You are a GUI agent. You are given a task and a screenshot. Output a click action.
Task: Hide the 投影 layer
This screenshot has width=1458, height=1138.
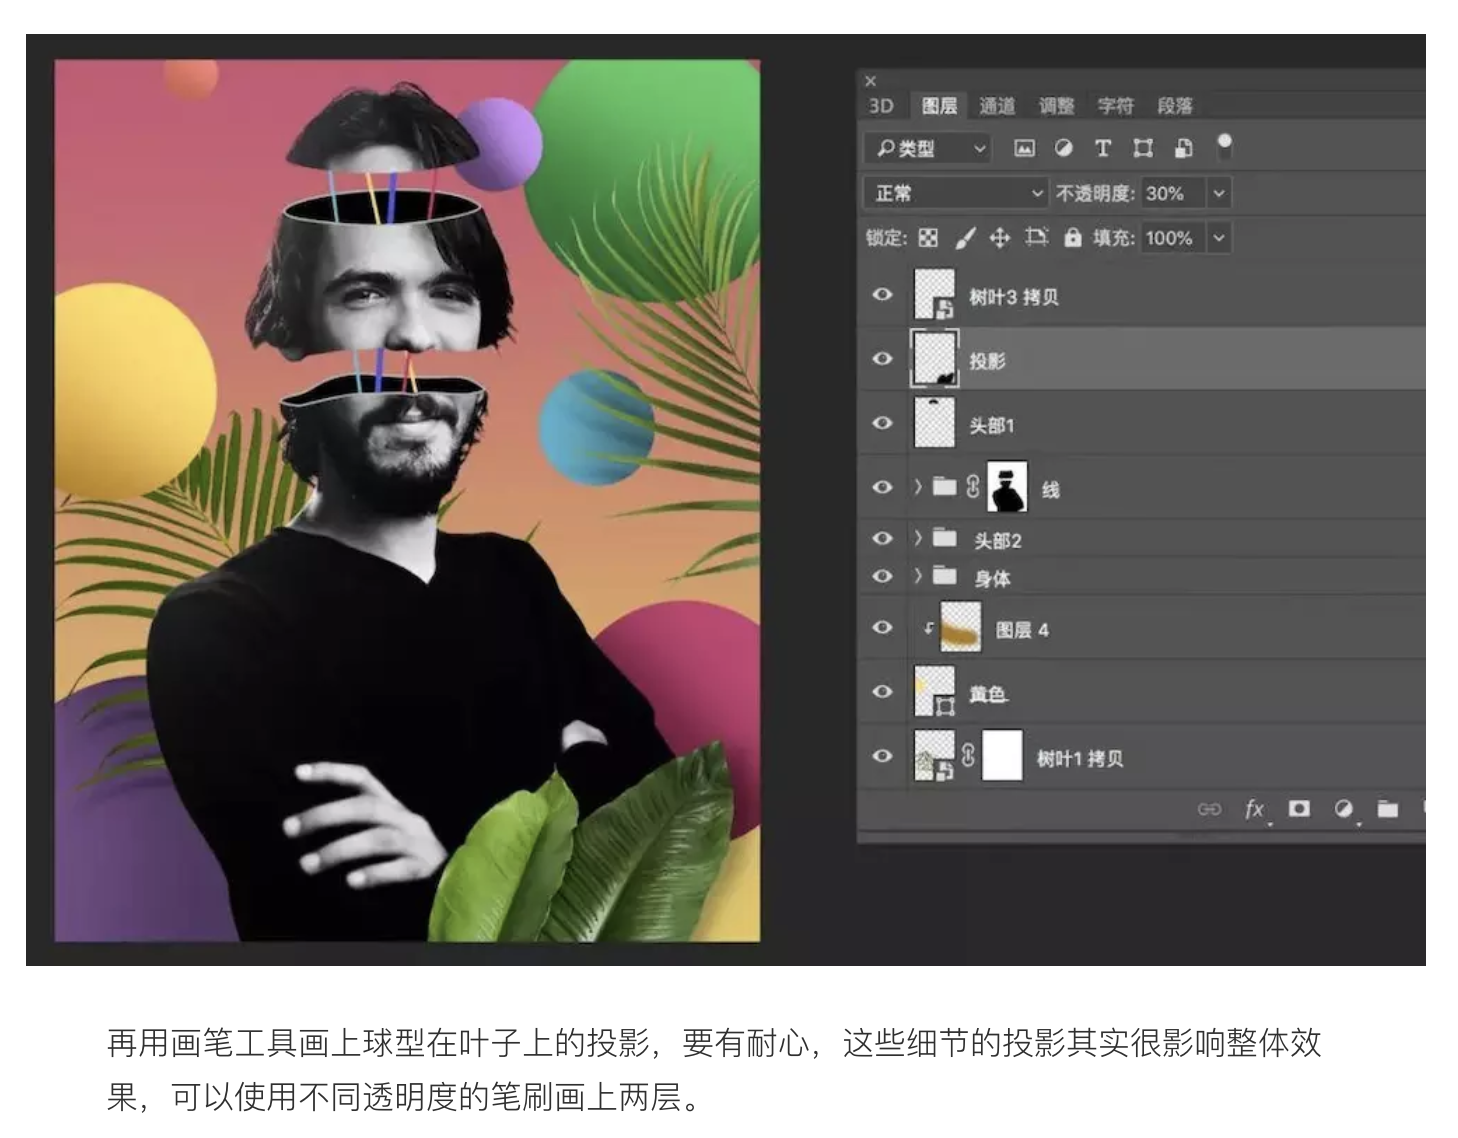pos(882,359)
